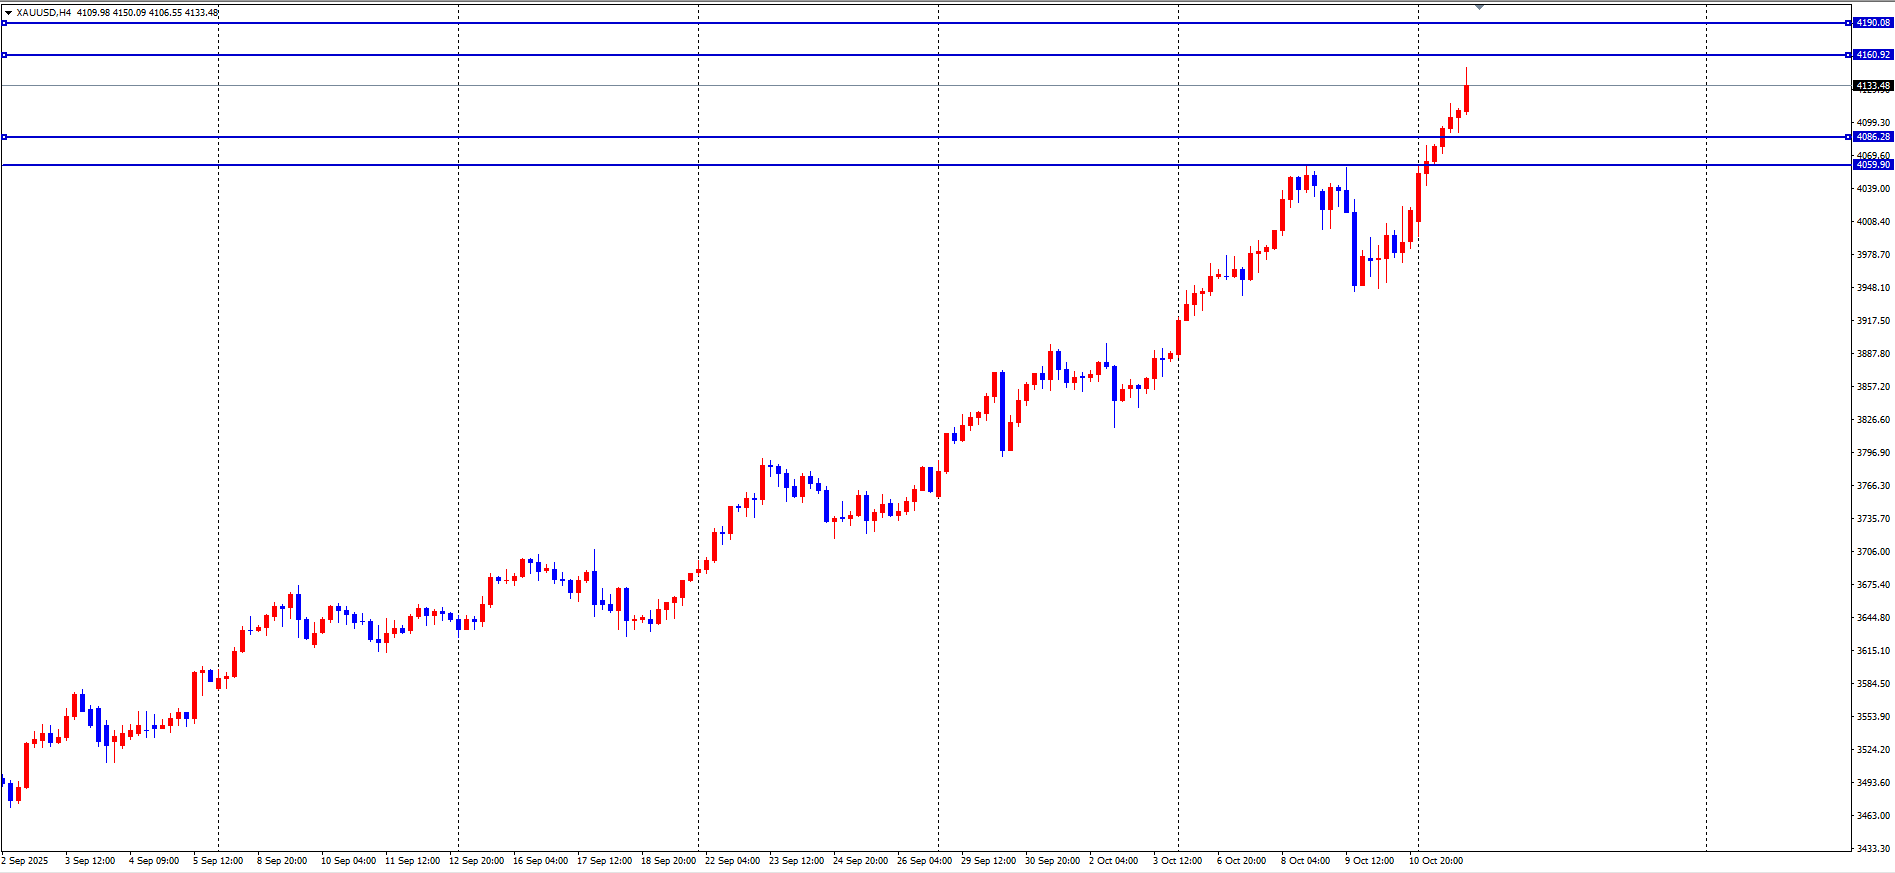Click the 2 Sep 2025 date label
Image resolution: width=1895 pixels, height=873 pixels.
25,861
